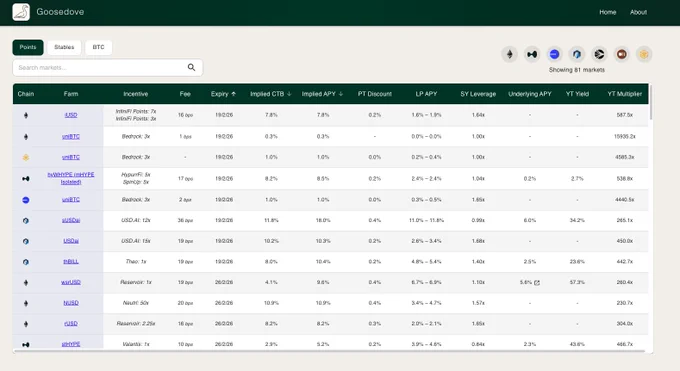Click the Goosedove site title
Screen dimensions: 680x371
coord(60,12)
